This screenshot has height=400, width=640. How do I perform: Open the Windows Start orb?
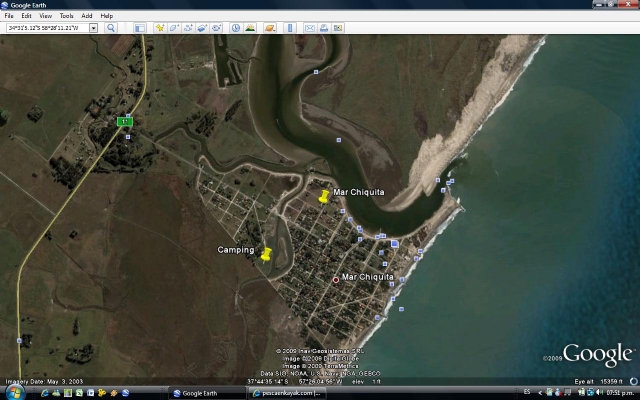[15, 393]
